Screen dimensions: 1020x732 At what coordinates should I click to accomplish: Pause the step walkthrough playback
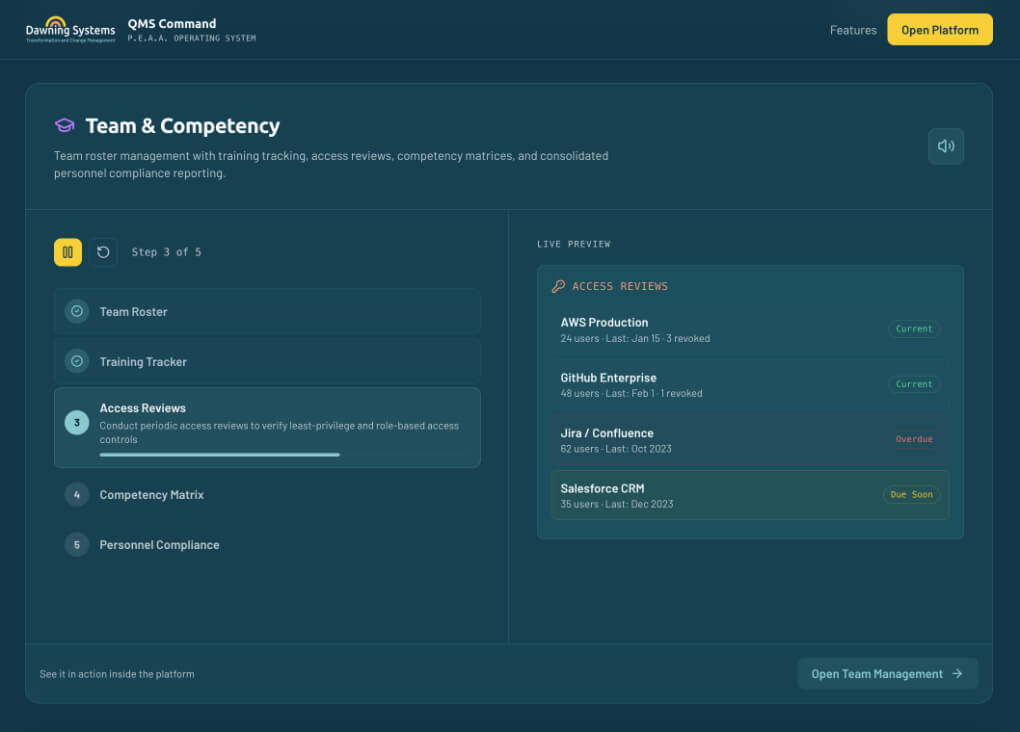(x=68, y=252)
